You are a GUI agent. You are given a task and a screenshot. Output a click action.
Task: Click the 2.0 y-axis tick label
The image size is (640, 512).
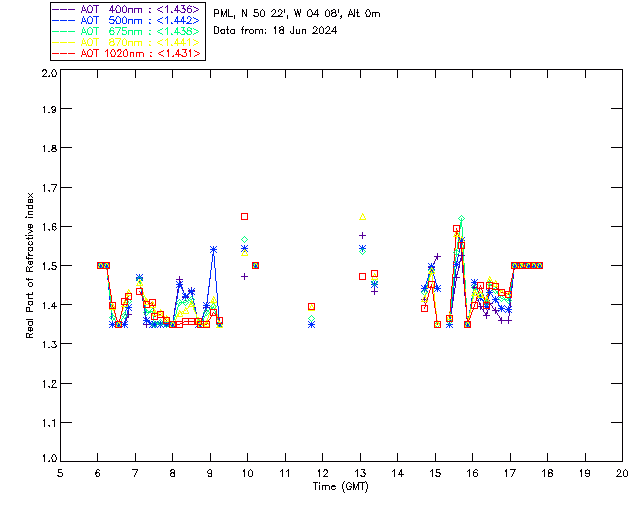click(49, 73)
